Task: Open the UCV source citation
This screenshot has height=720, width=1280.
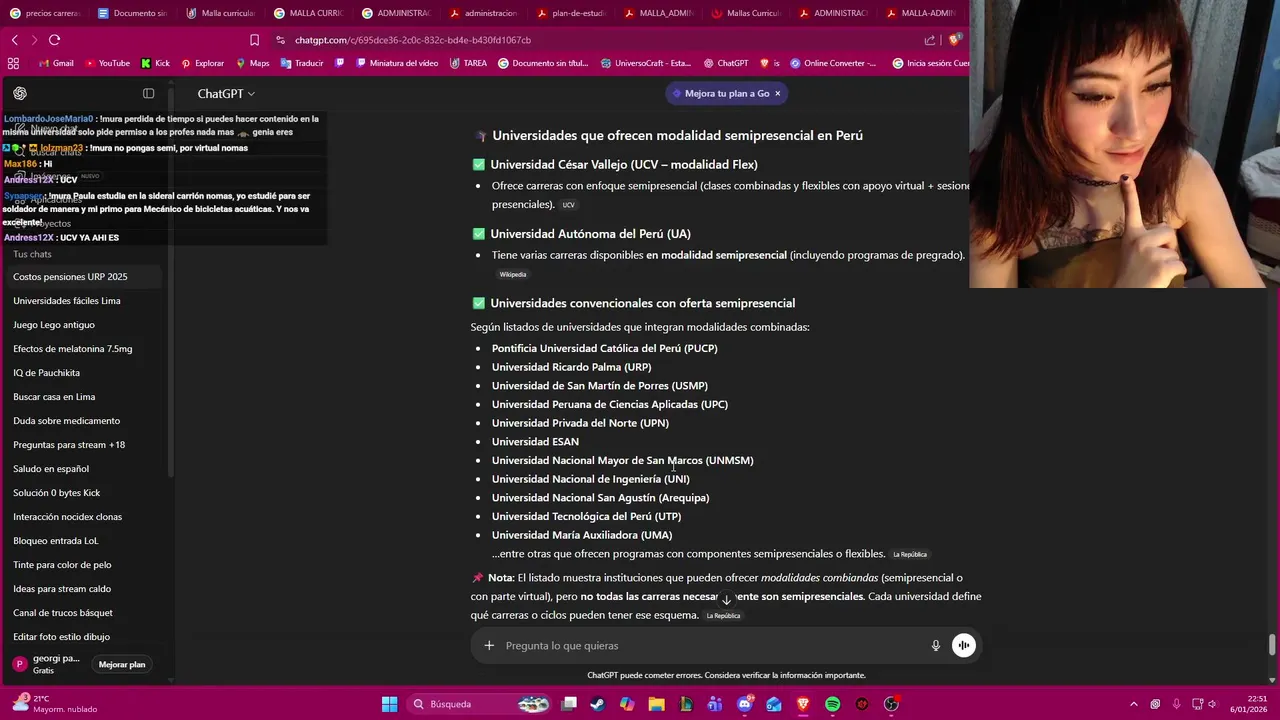Action: (x=568, y=205)
